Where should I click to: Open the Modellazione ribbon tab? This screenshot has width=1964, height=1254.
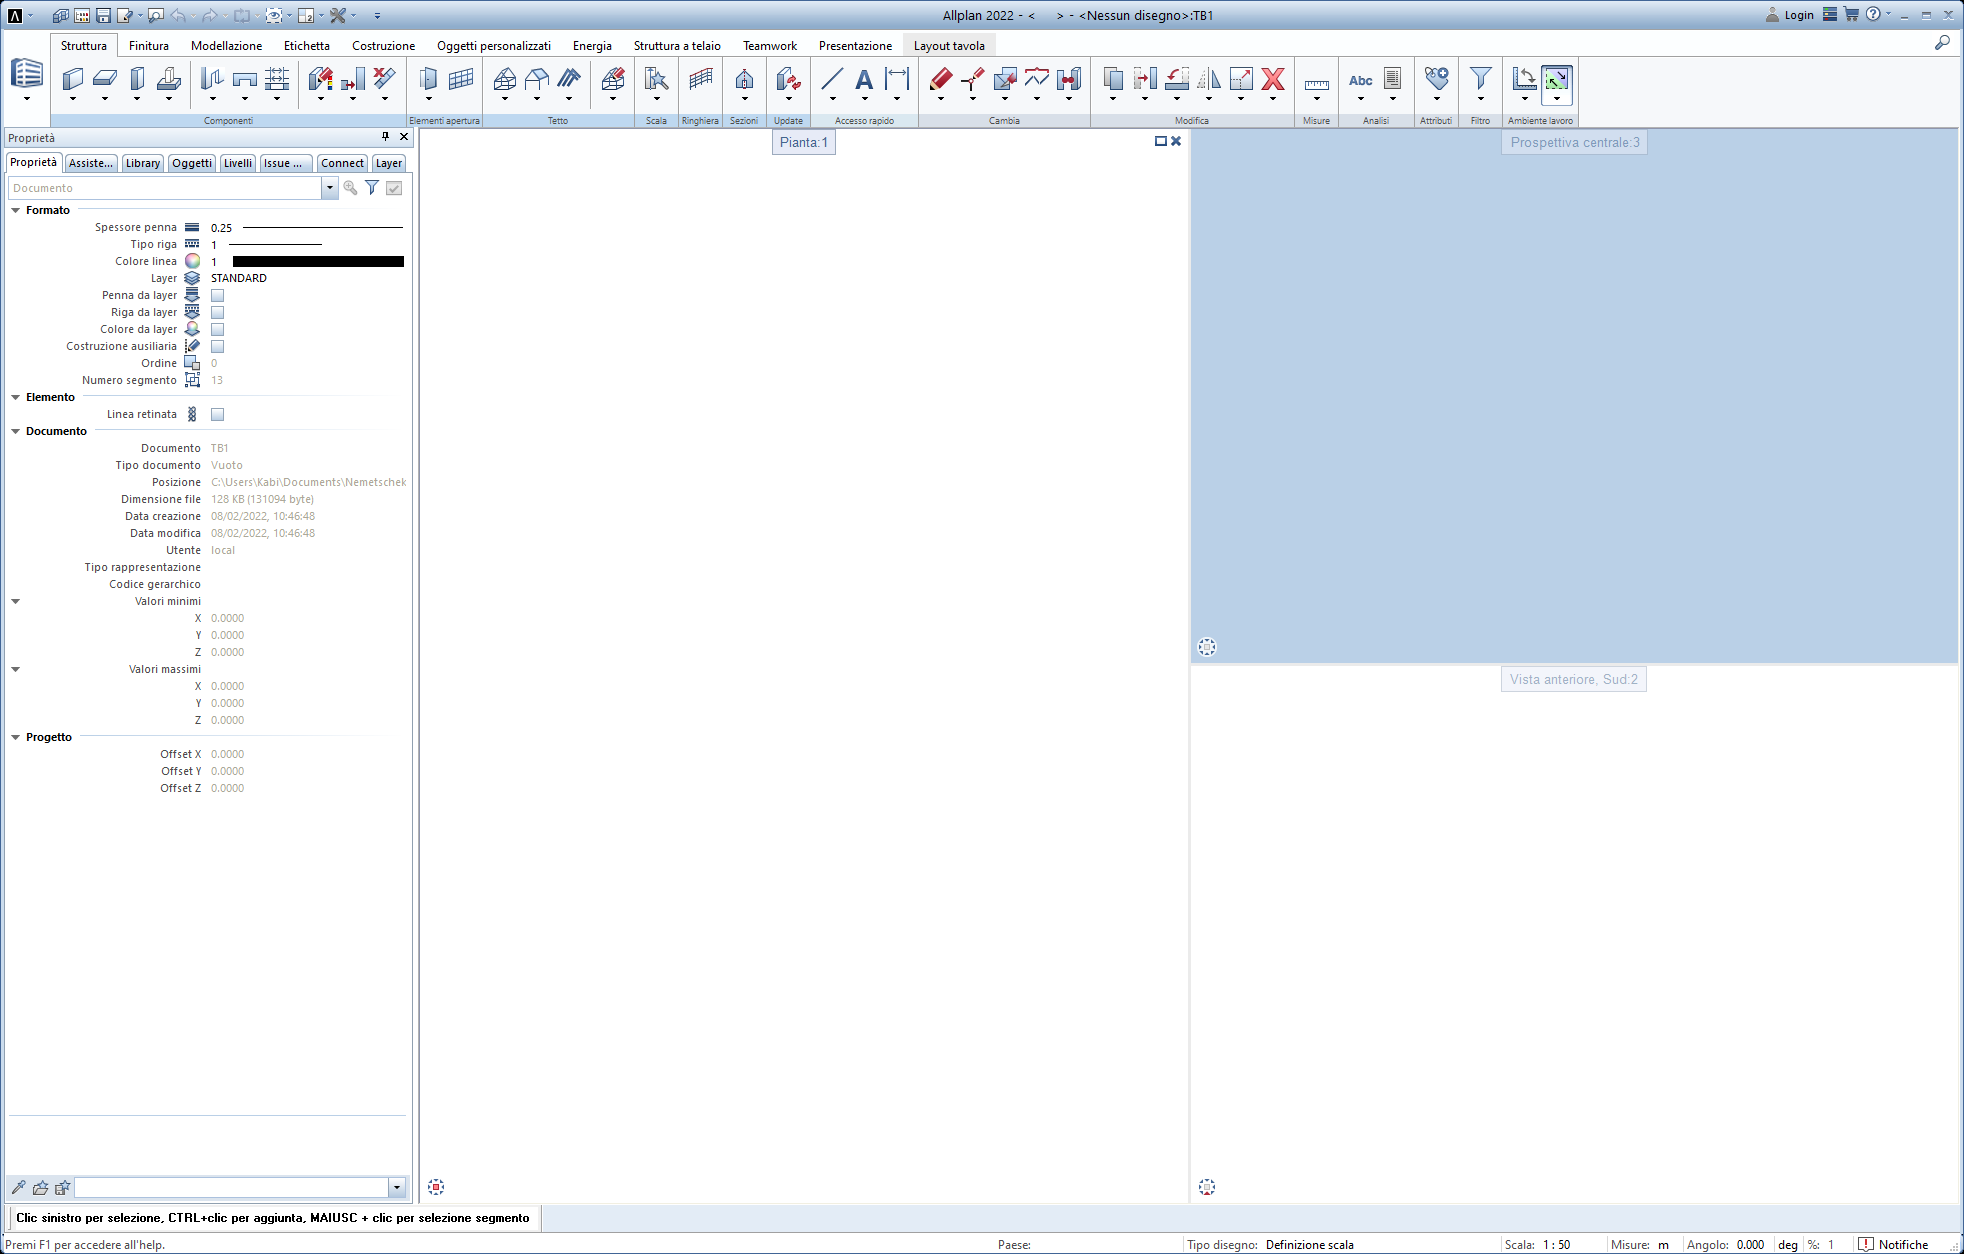coord(226,46)
